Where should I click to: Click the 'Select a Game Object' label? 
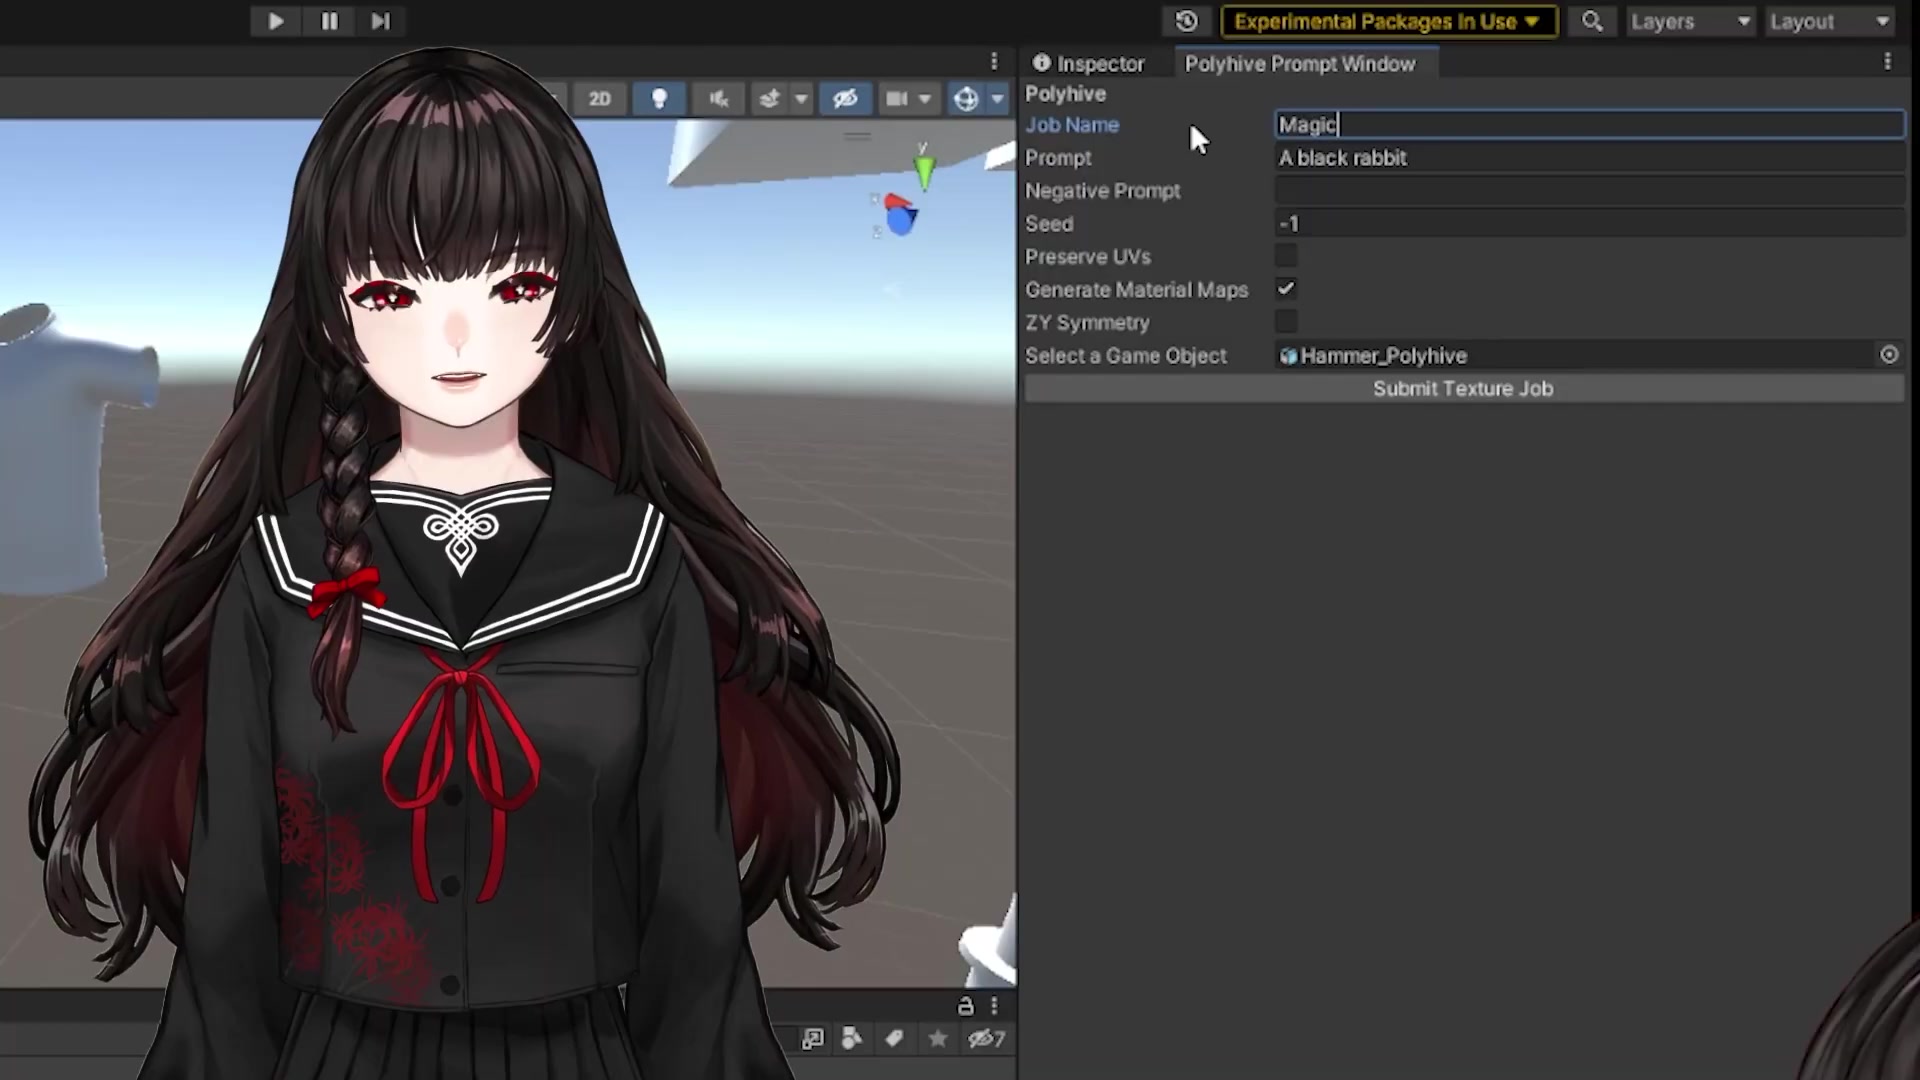coord(1126,356)
